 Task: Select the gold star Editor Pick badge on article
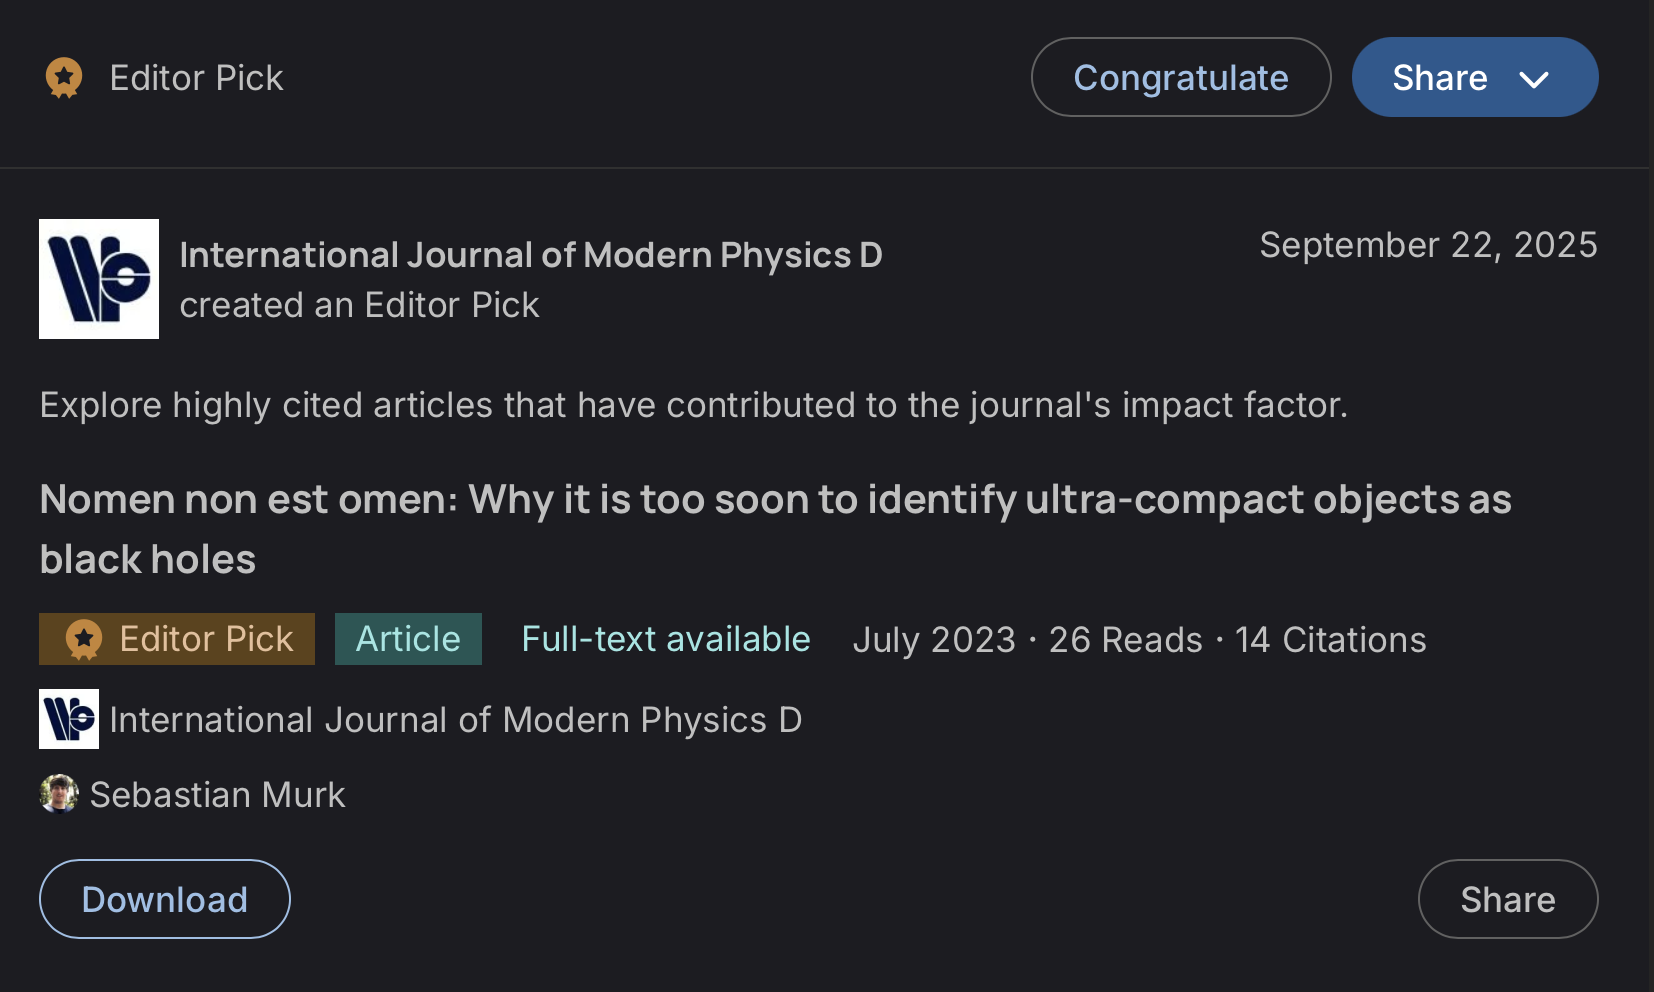pos(84,638)
